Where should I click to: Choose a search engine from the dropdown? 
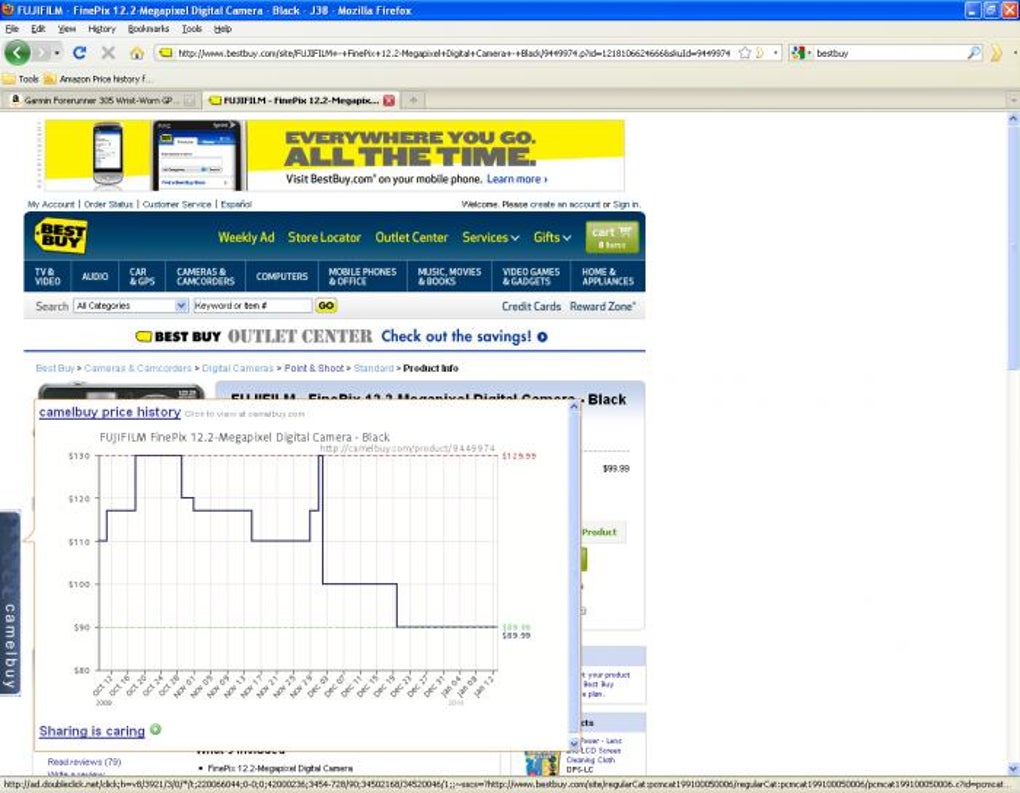point(801,53)
